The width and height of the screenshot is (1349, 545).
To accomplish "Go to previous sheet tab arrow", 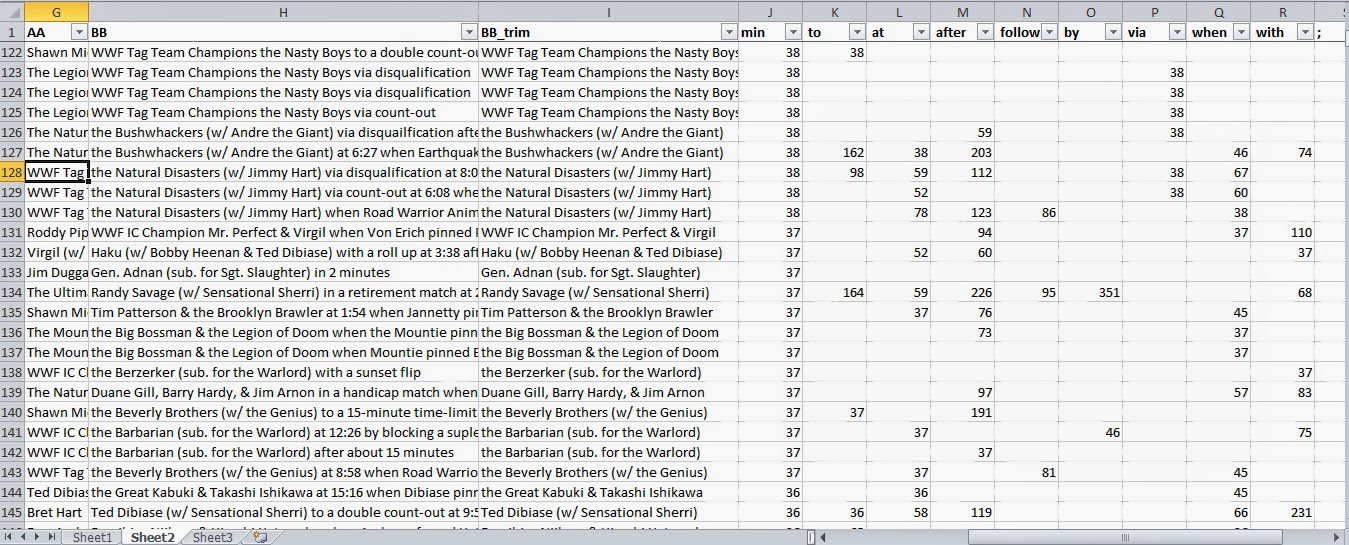I will coord(24,537).
